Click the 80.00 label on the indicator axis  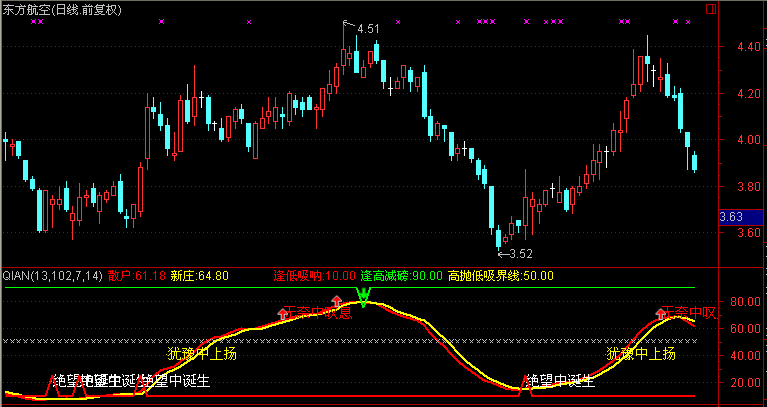click(742, 301)
